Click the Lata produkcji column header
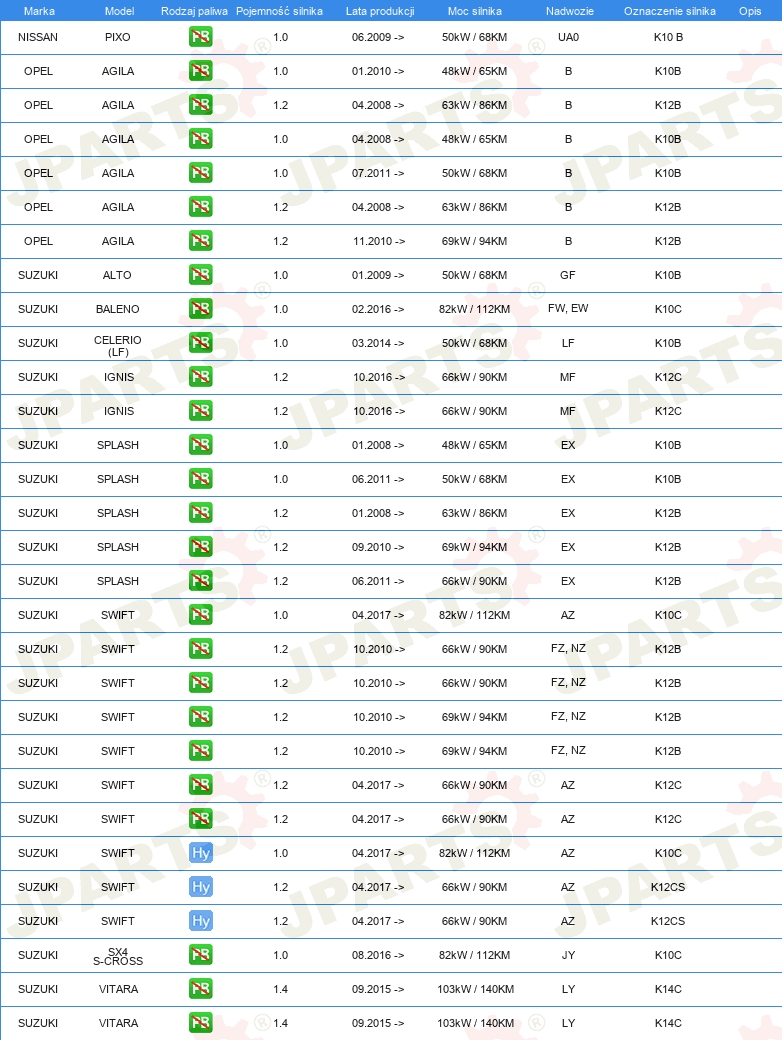 380,11
